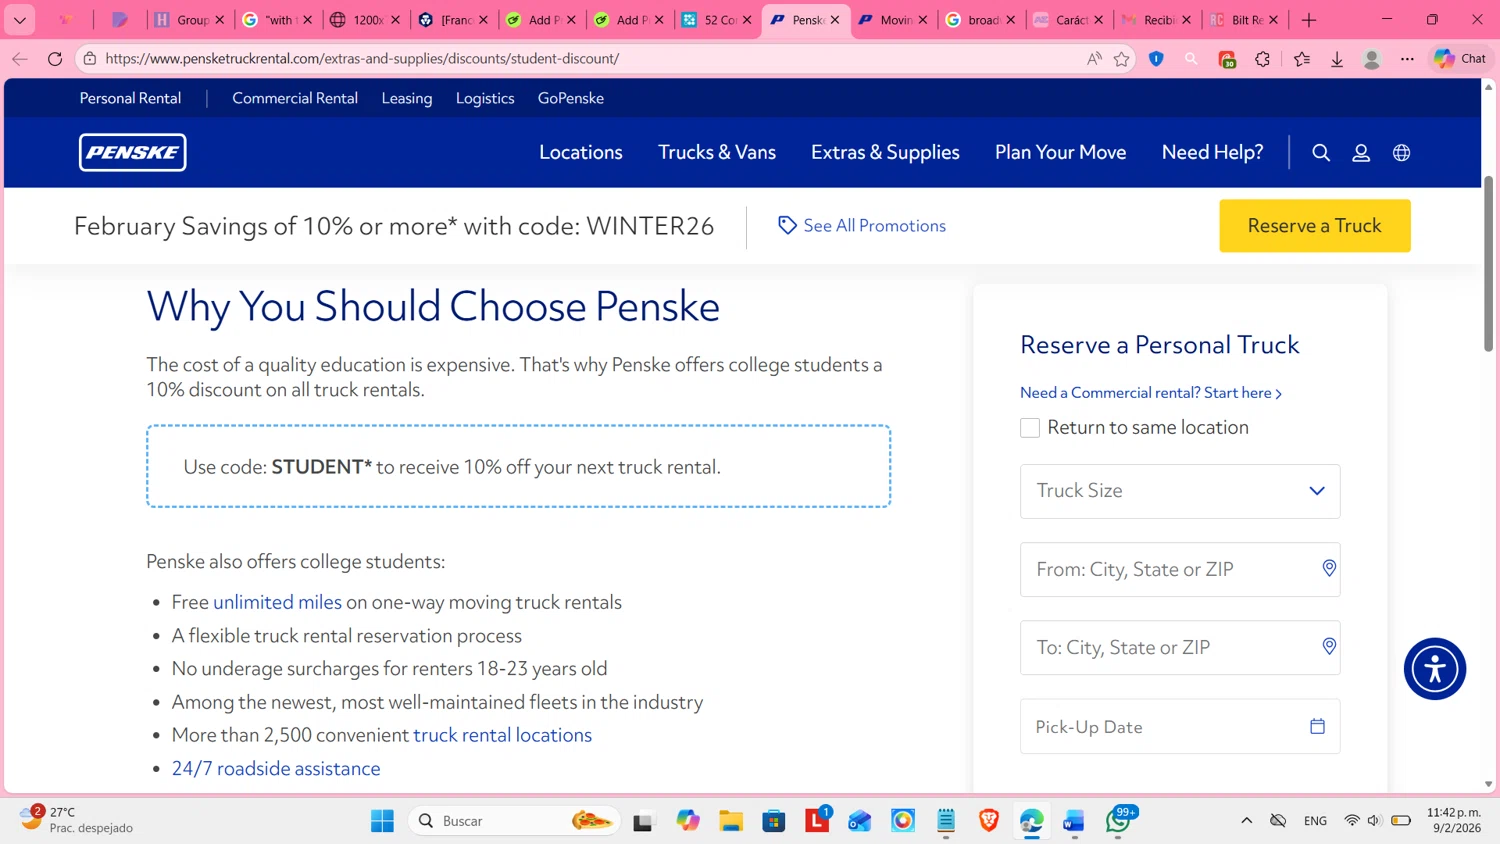Open the Extras & Supplies menu
The height and width of the screenshot is (844, 1500).
point(885,153)
